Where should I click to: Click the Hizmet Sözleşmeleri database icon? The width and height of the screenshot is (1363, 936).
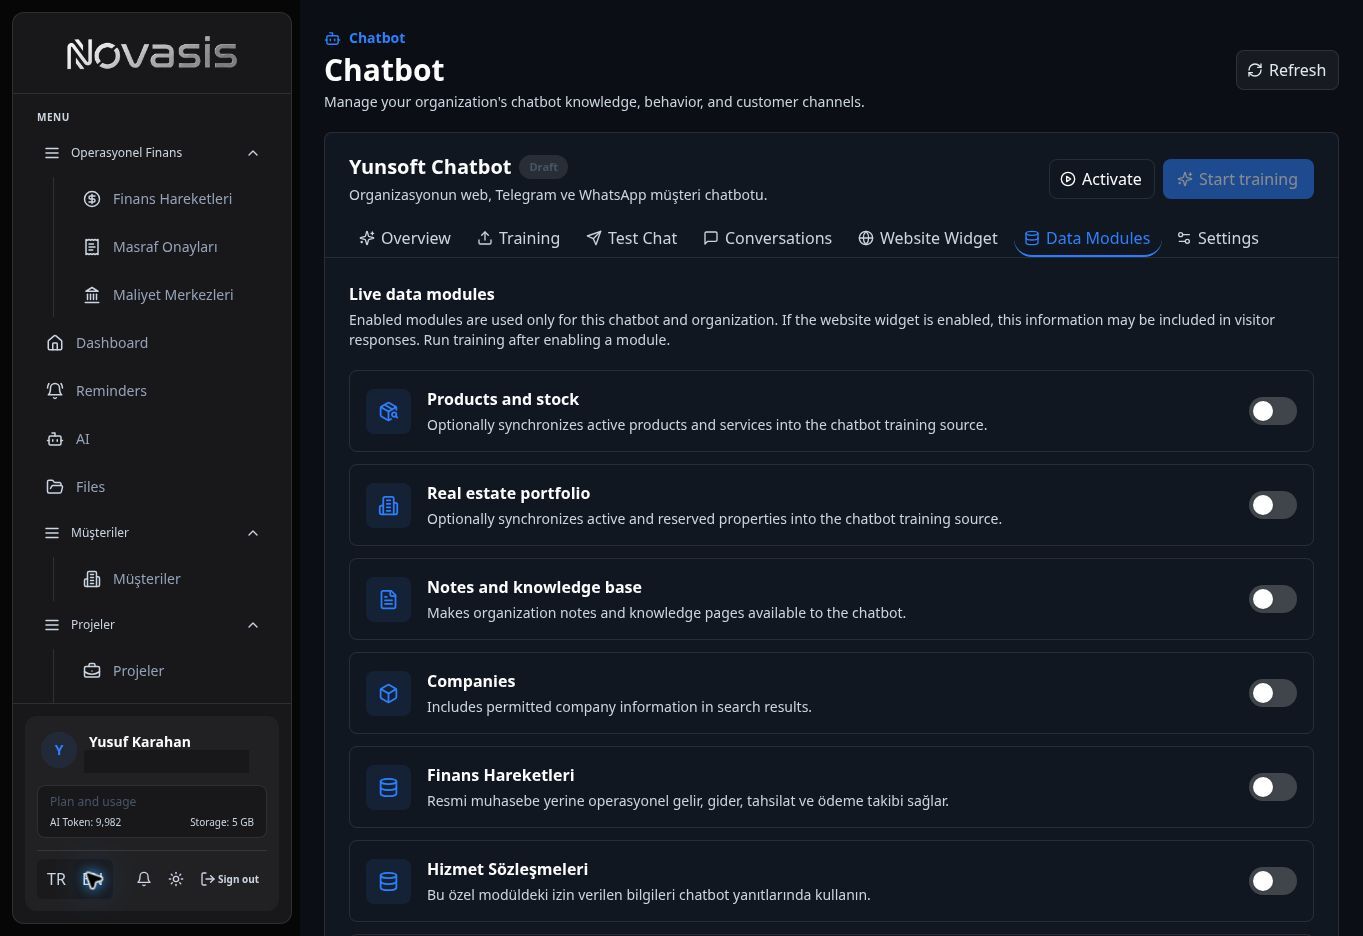pyautogui.click(x=389, y=881)
